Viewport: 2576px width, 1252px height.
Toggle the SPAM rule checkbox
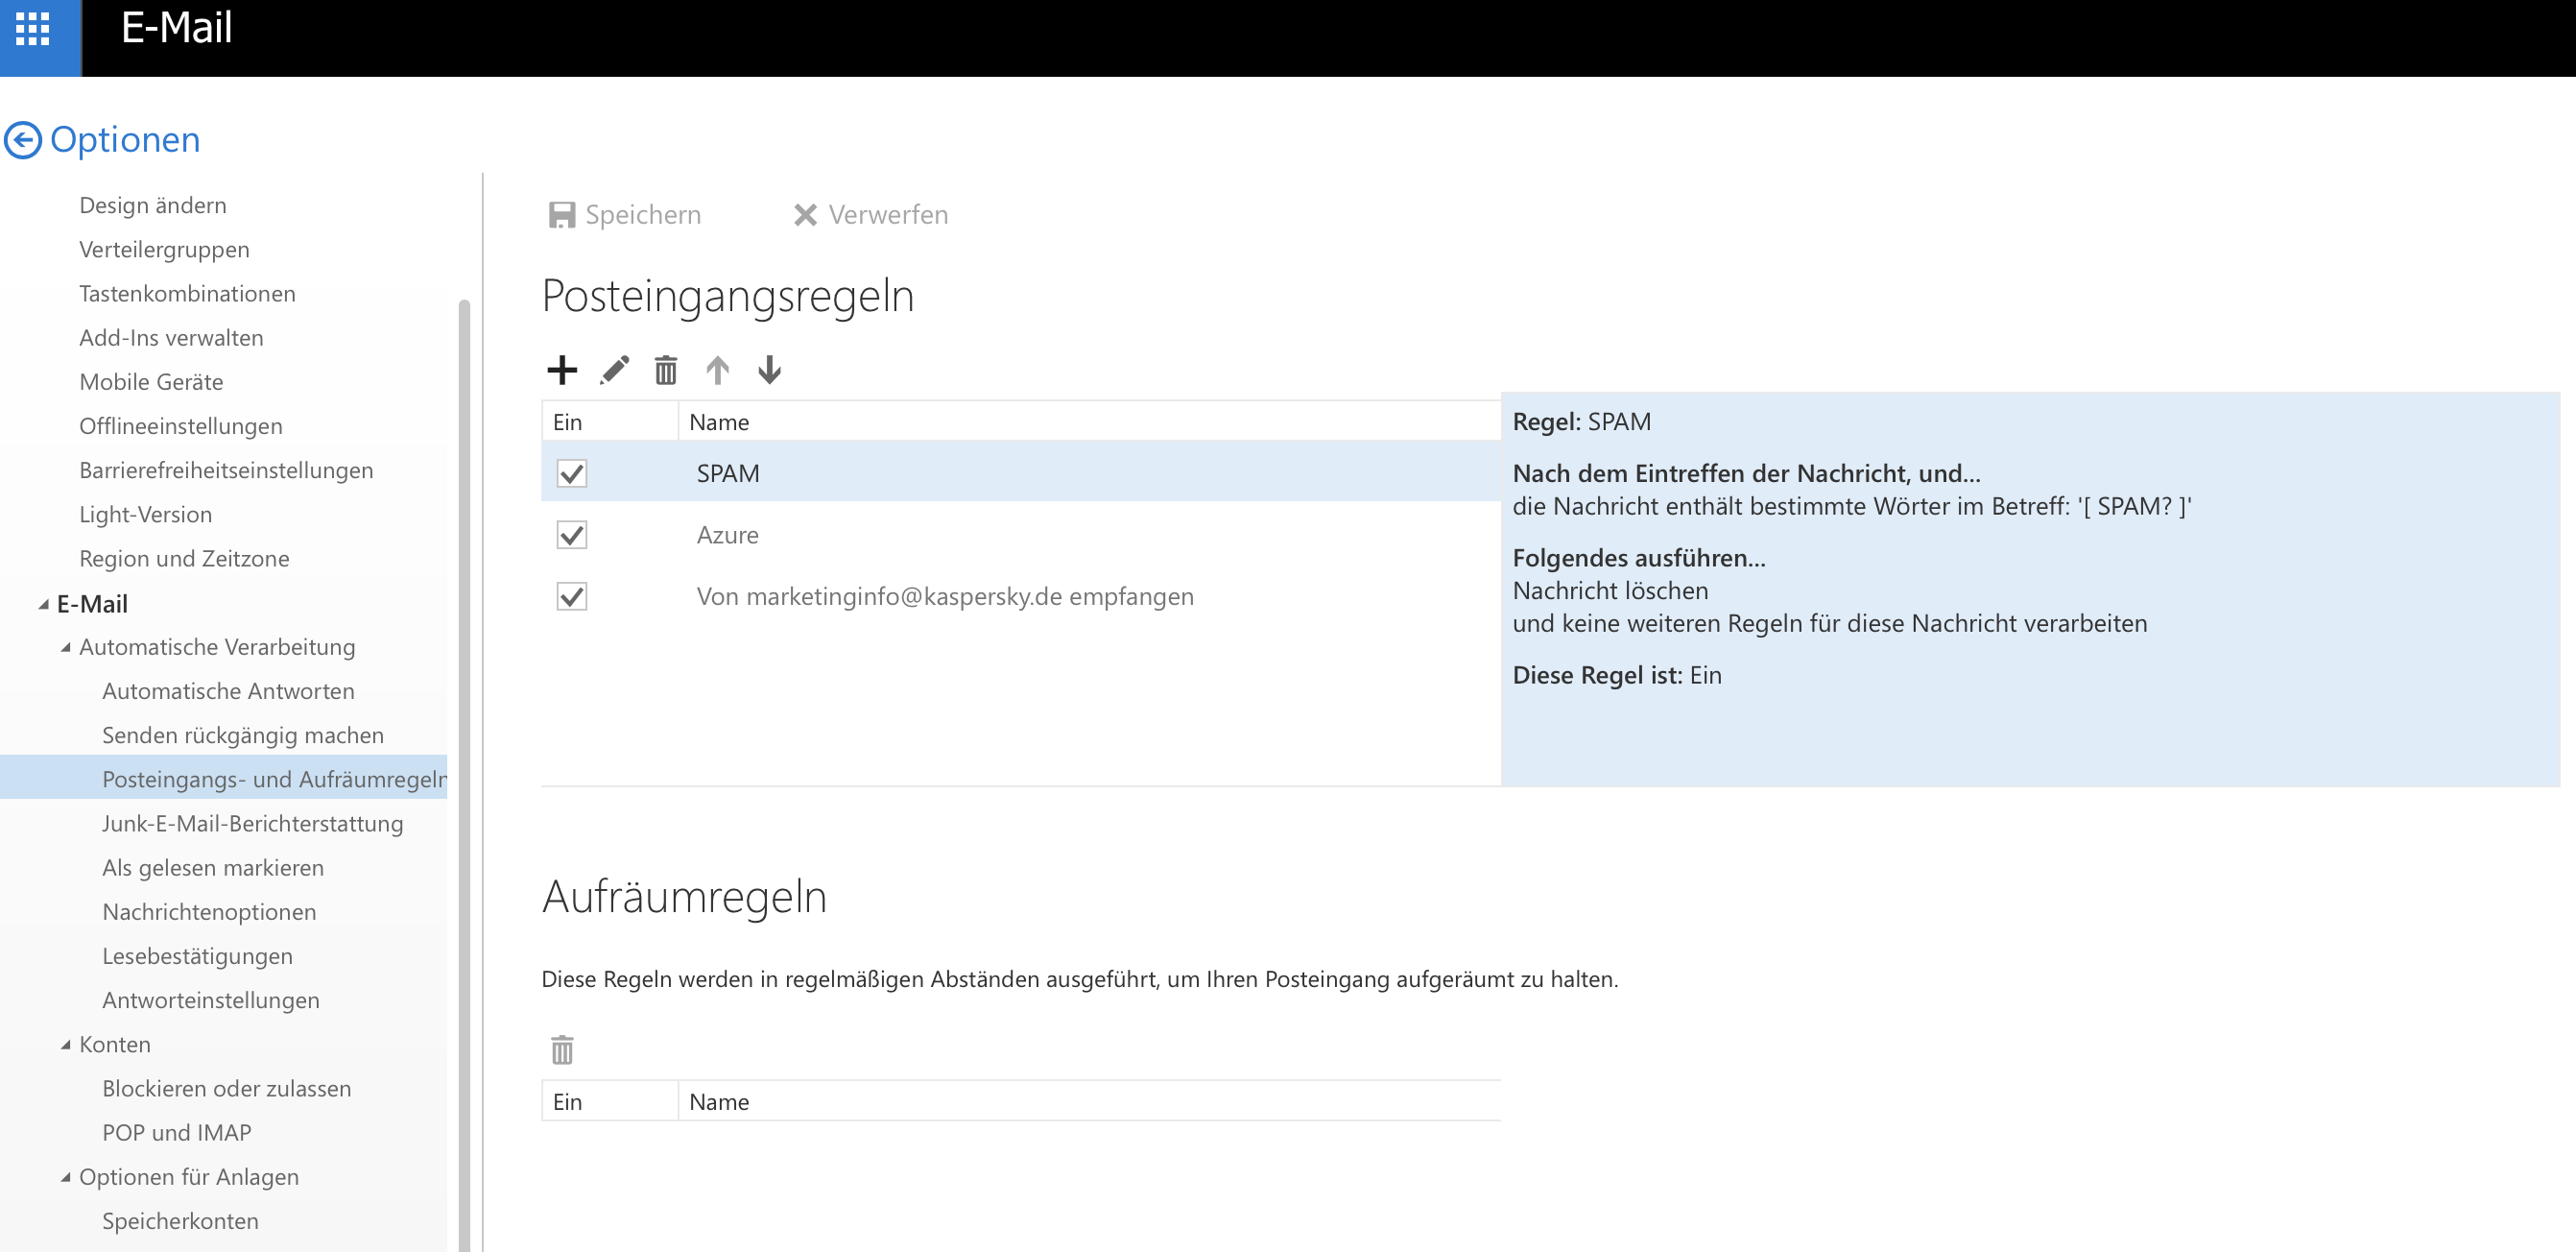(572, 473)
